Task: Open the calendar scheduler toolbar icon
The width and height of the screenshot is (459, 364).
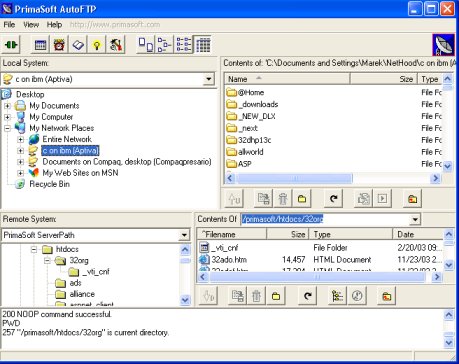Action: click(40, 44)
